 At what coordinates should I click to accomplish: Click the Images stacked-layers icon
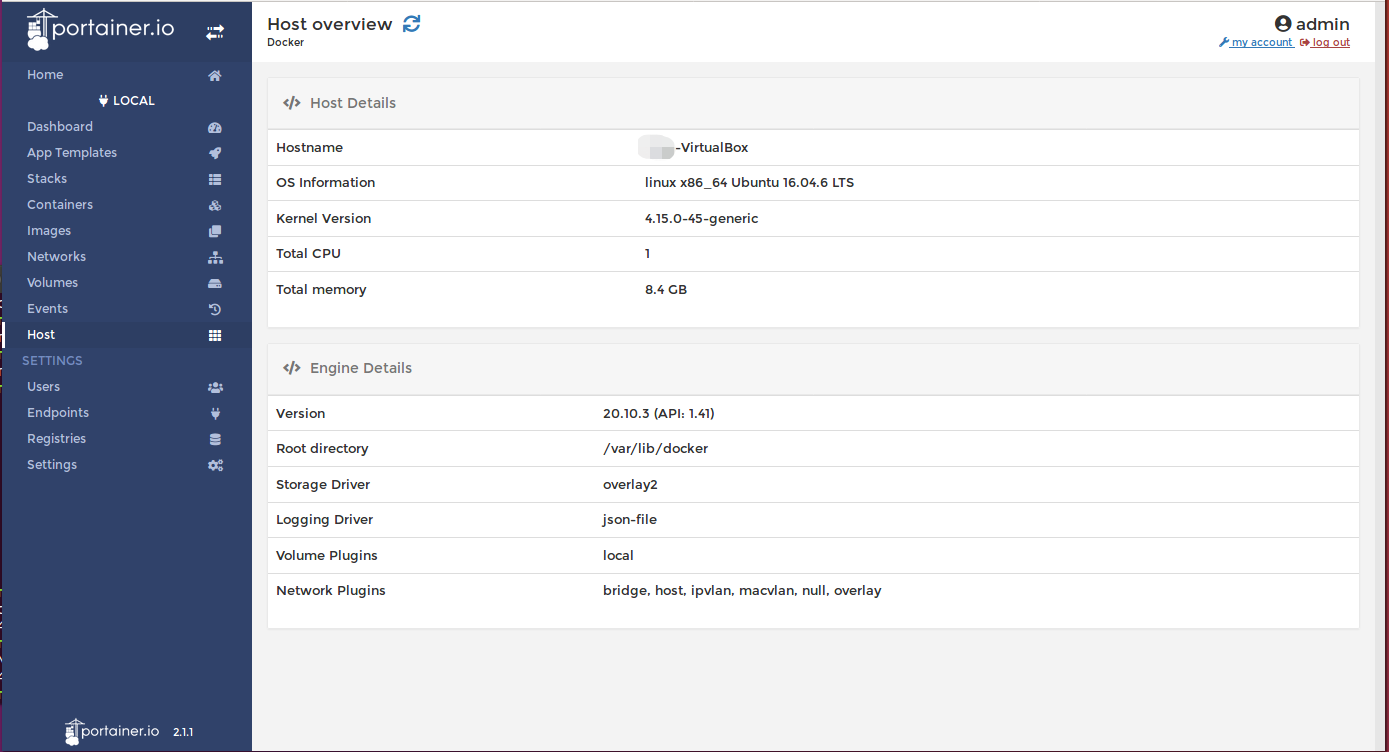215,230
